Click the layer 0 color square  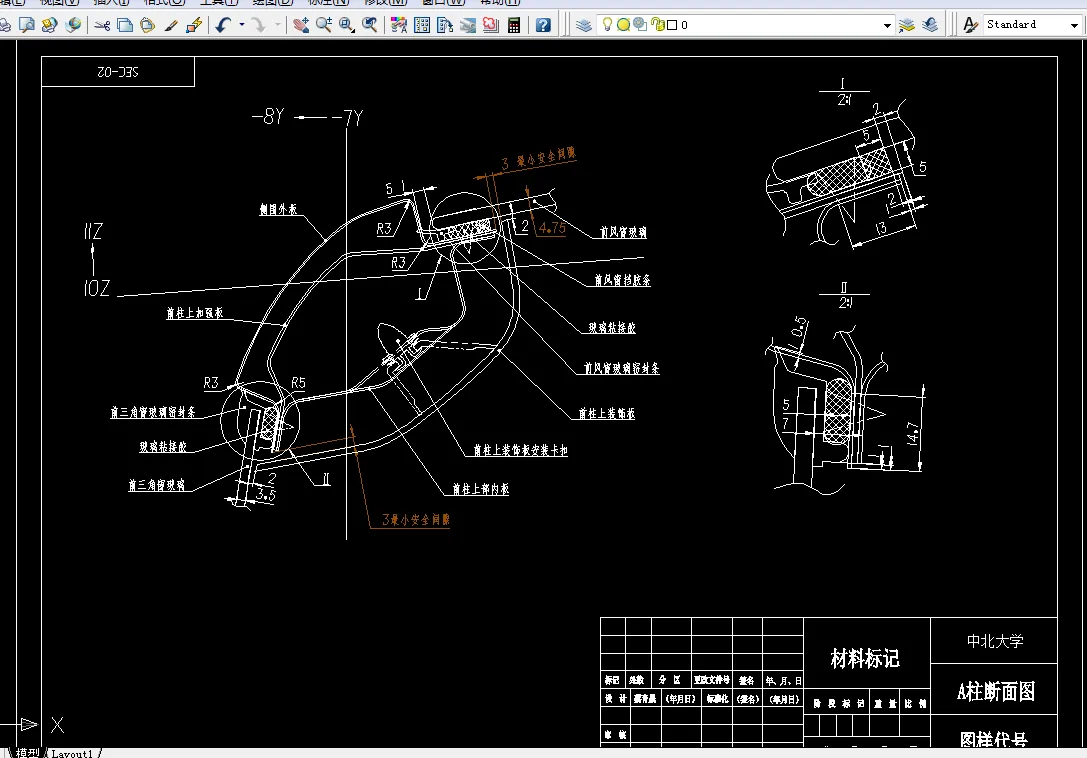tap(672, 25)
